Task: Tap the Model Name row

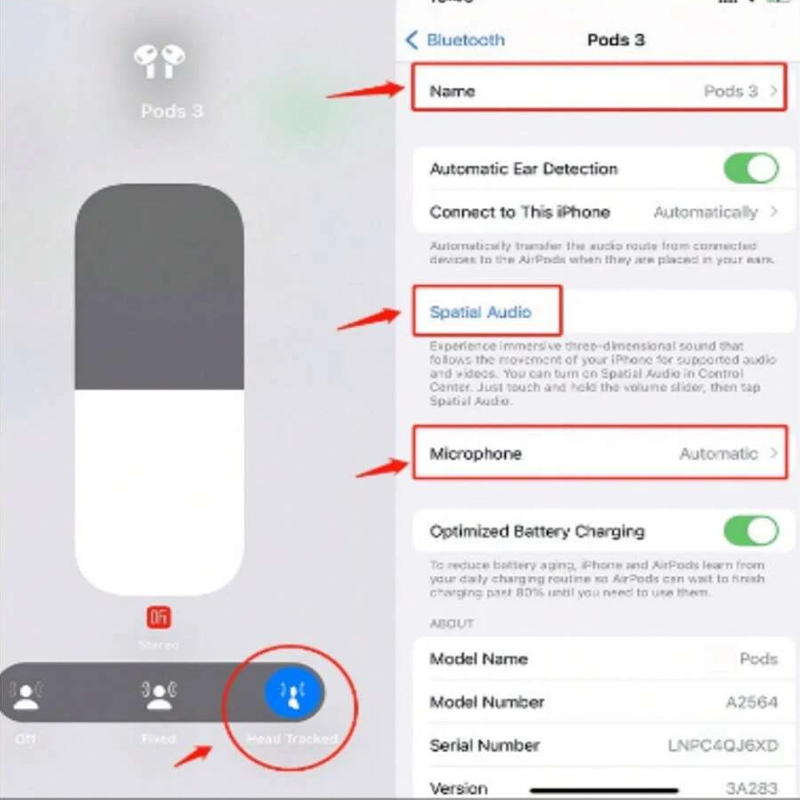Action: tap(604, 659)
